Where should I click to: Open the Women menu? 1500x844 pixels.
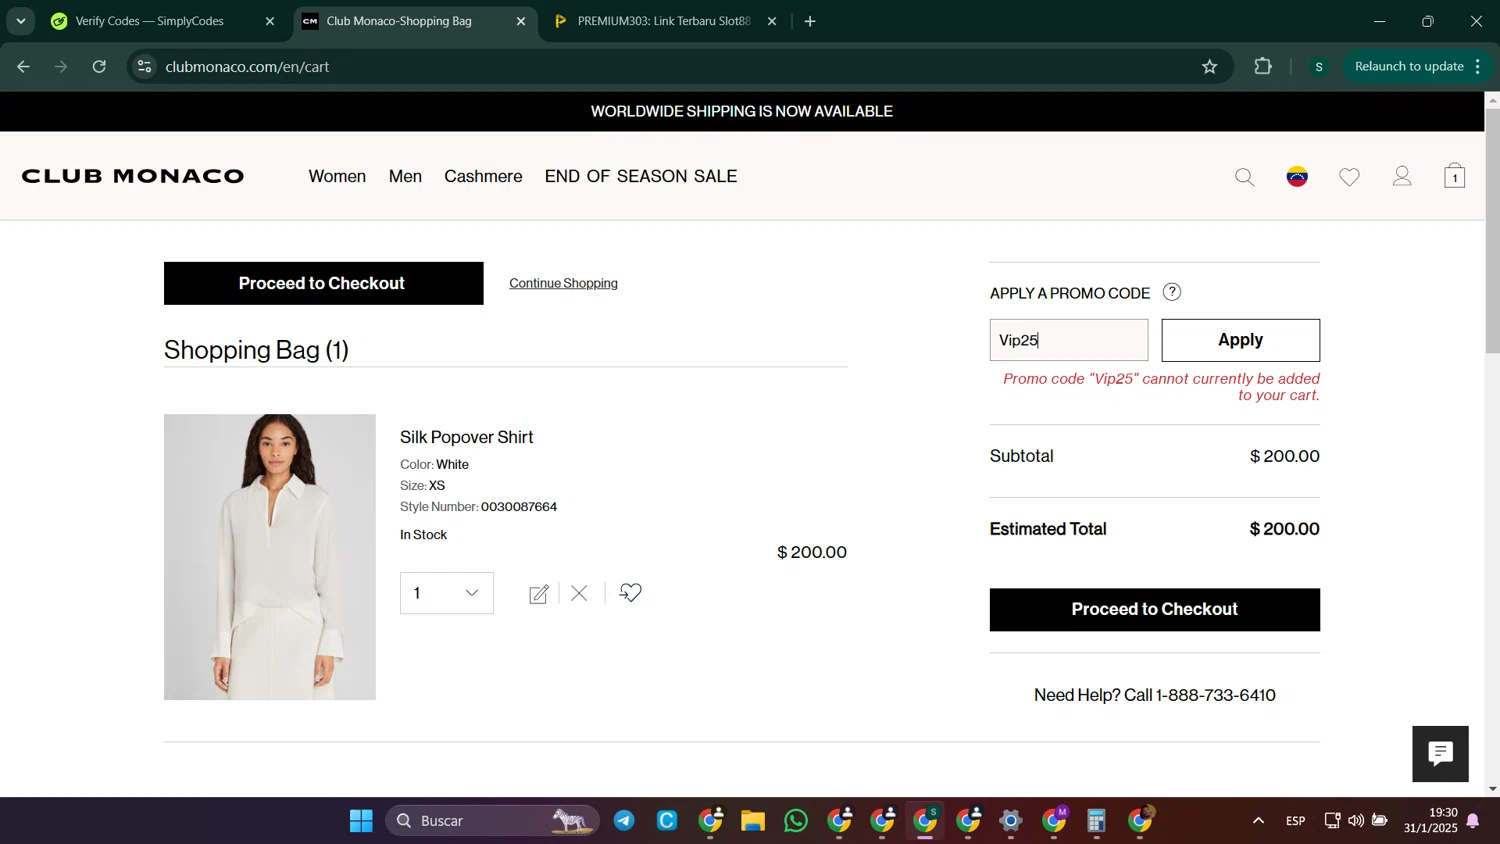click(x=337, y=177)
